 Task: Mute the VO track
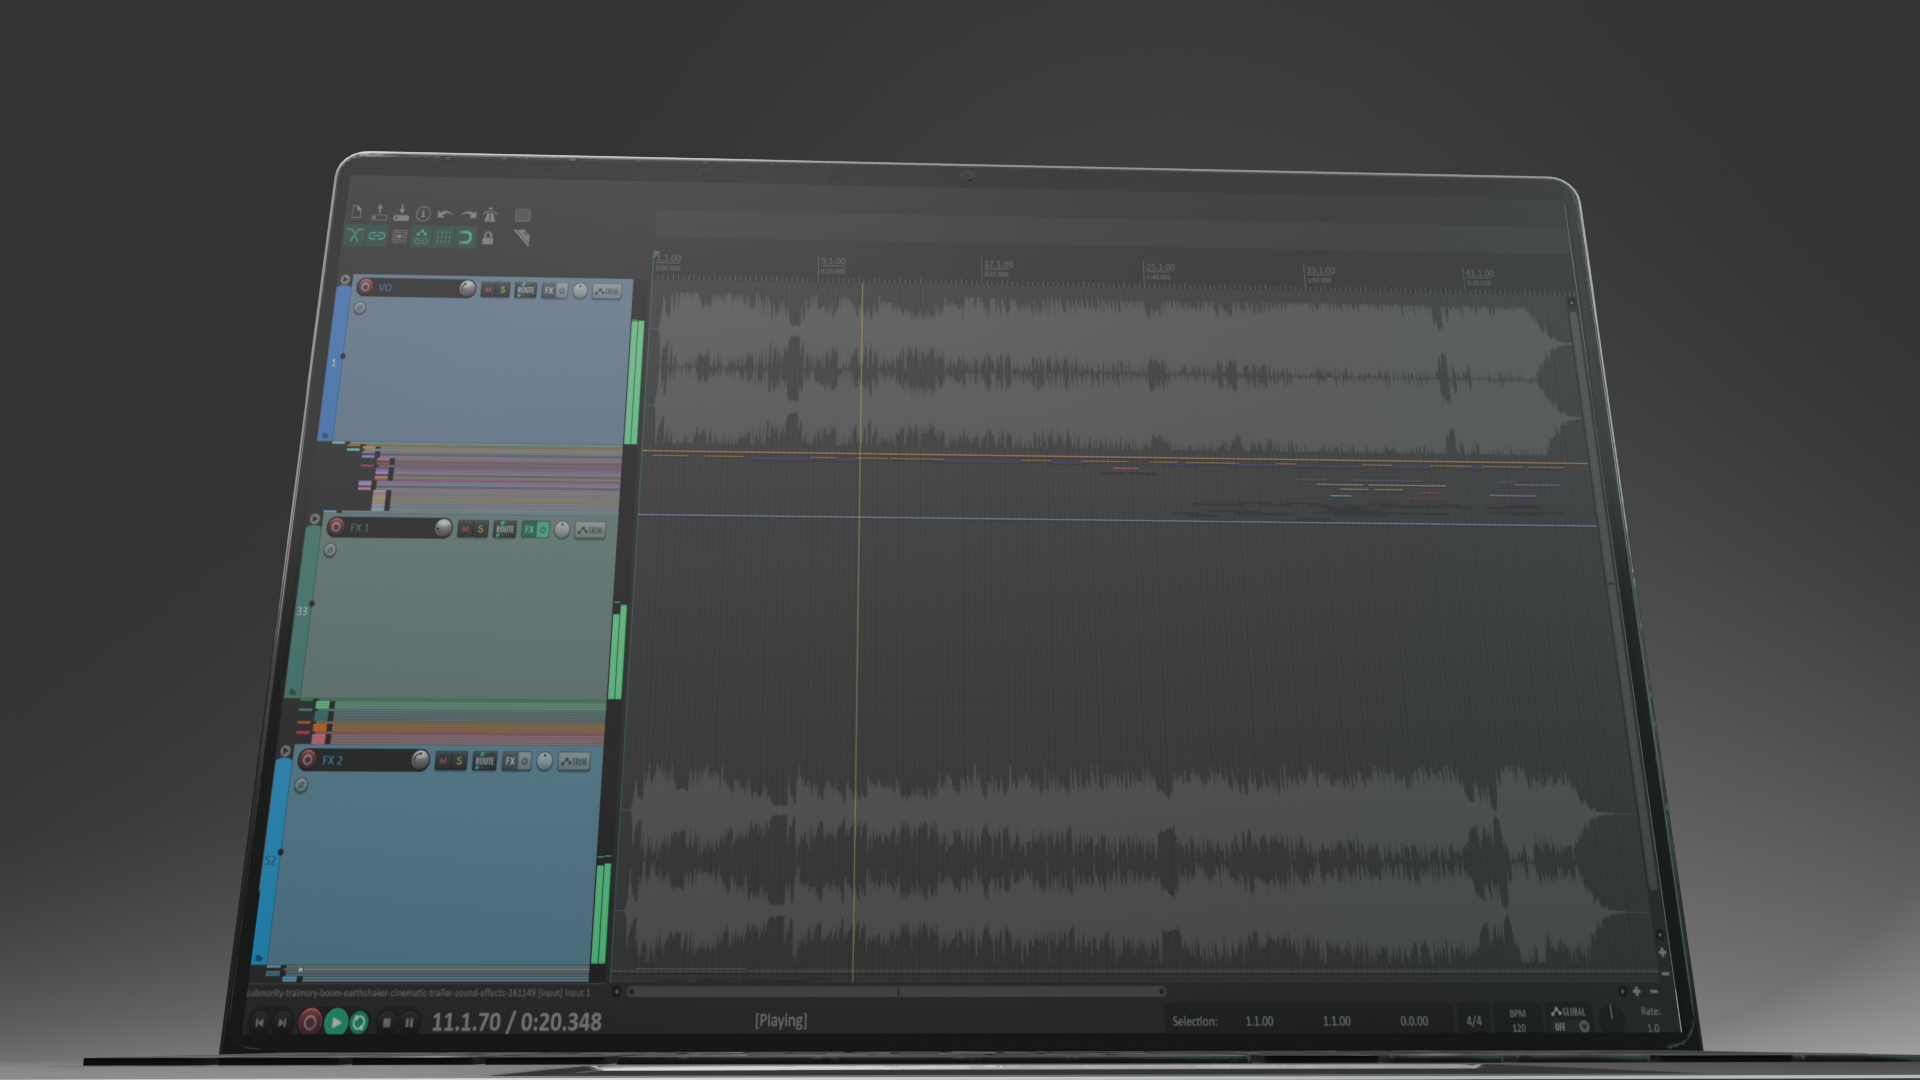(x=488, y=290)
